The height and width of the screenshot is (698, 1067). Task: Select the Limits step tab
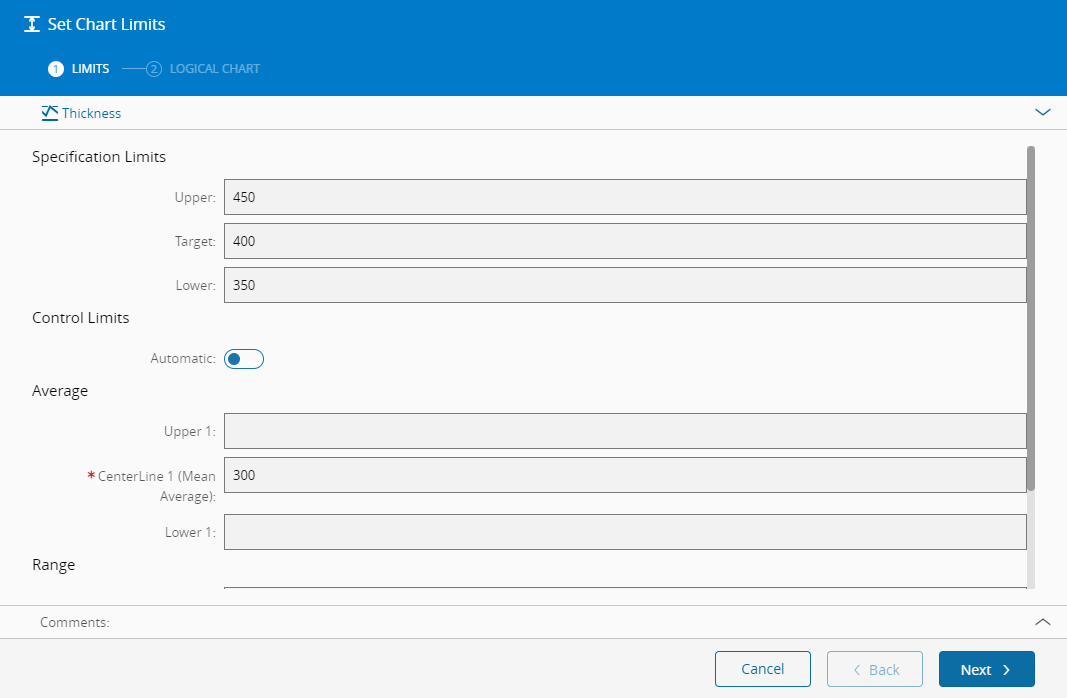point(90,69)
